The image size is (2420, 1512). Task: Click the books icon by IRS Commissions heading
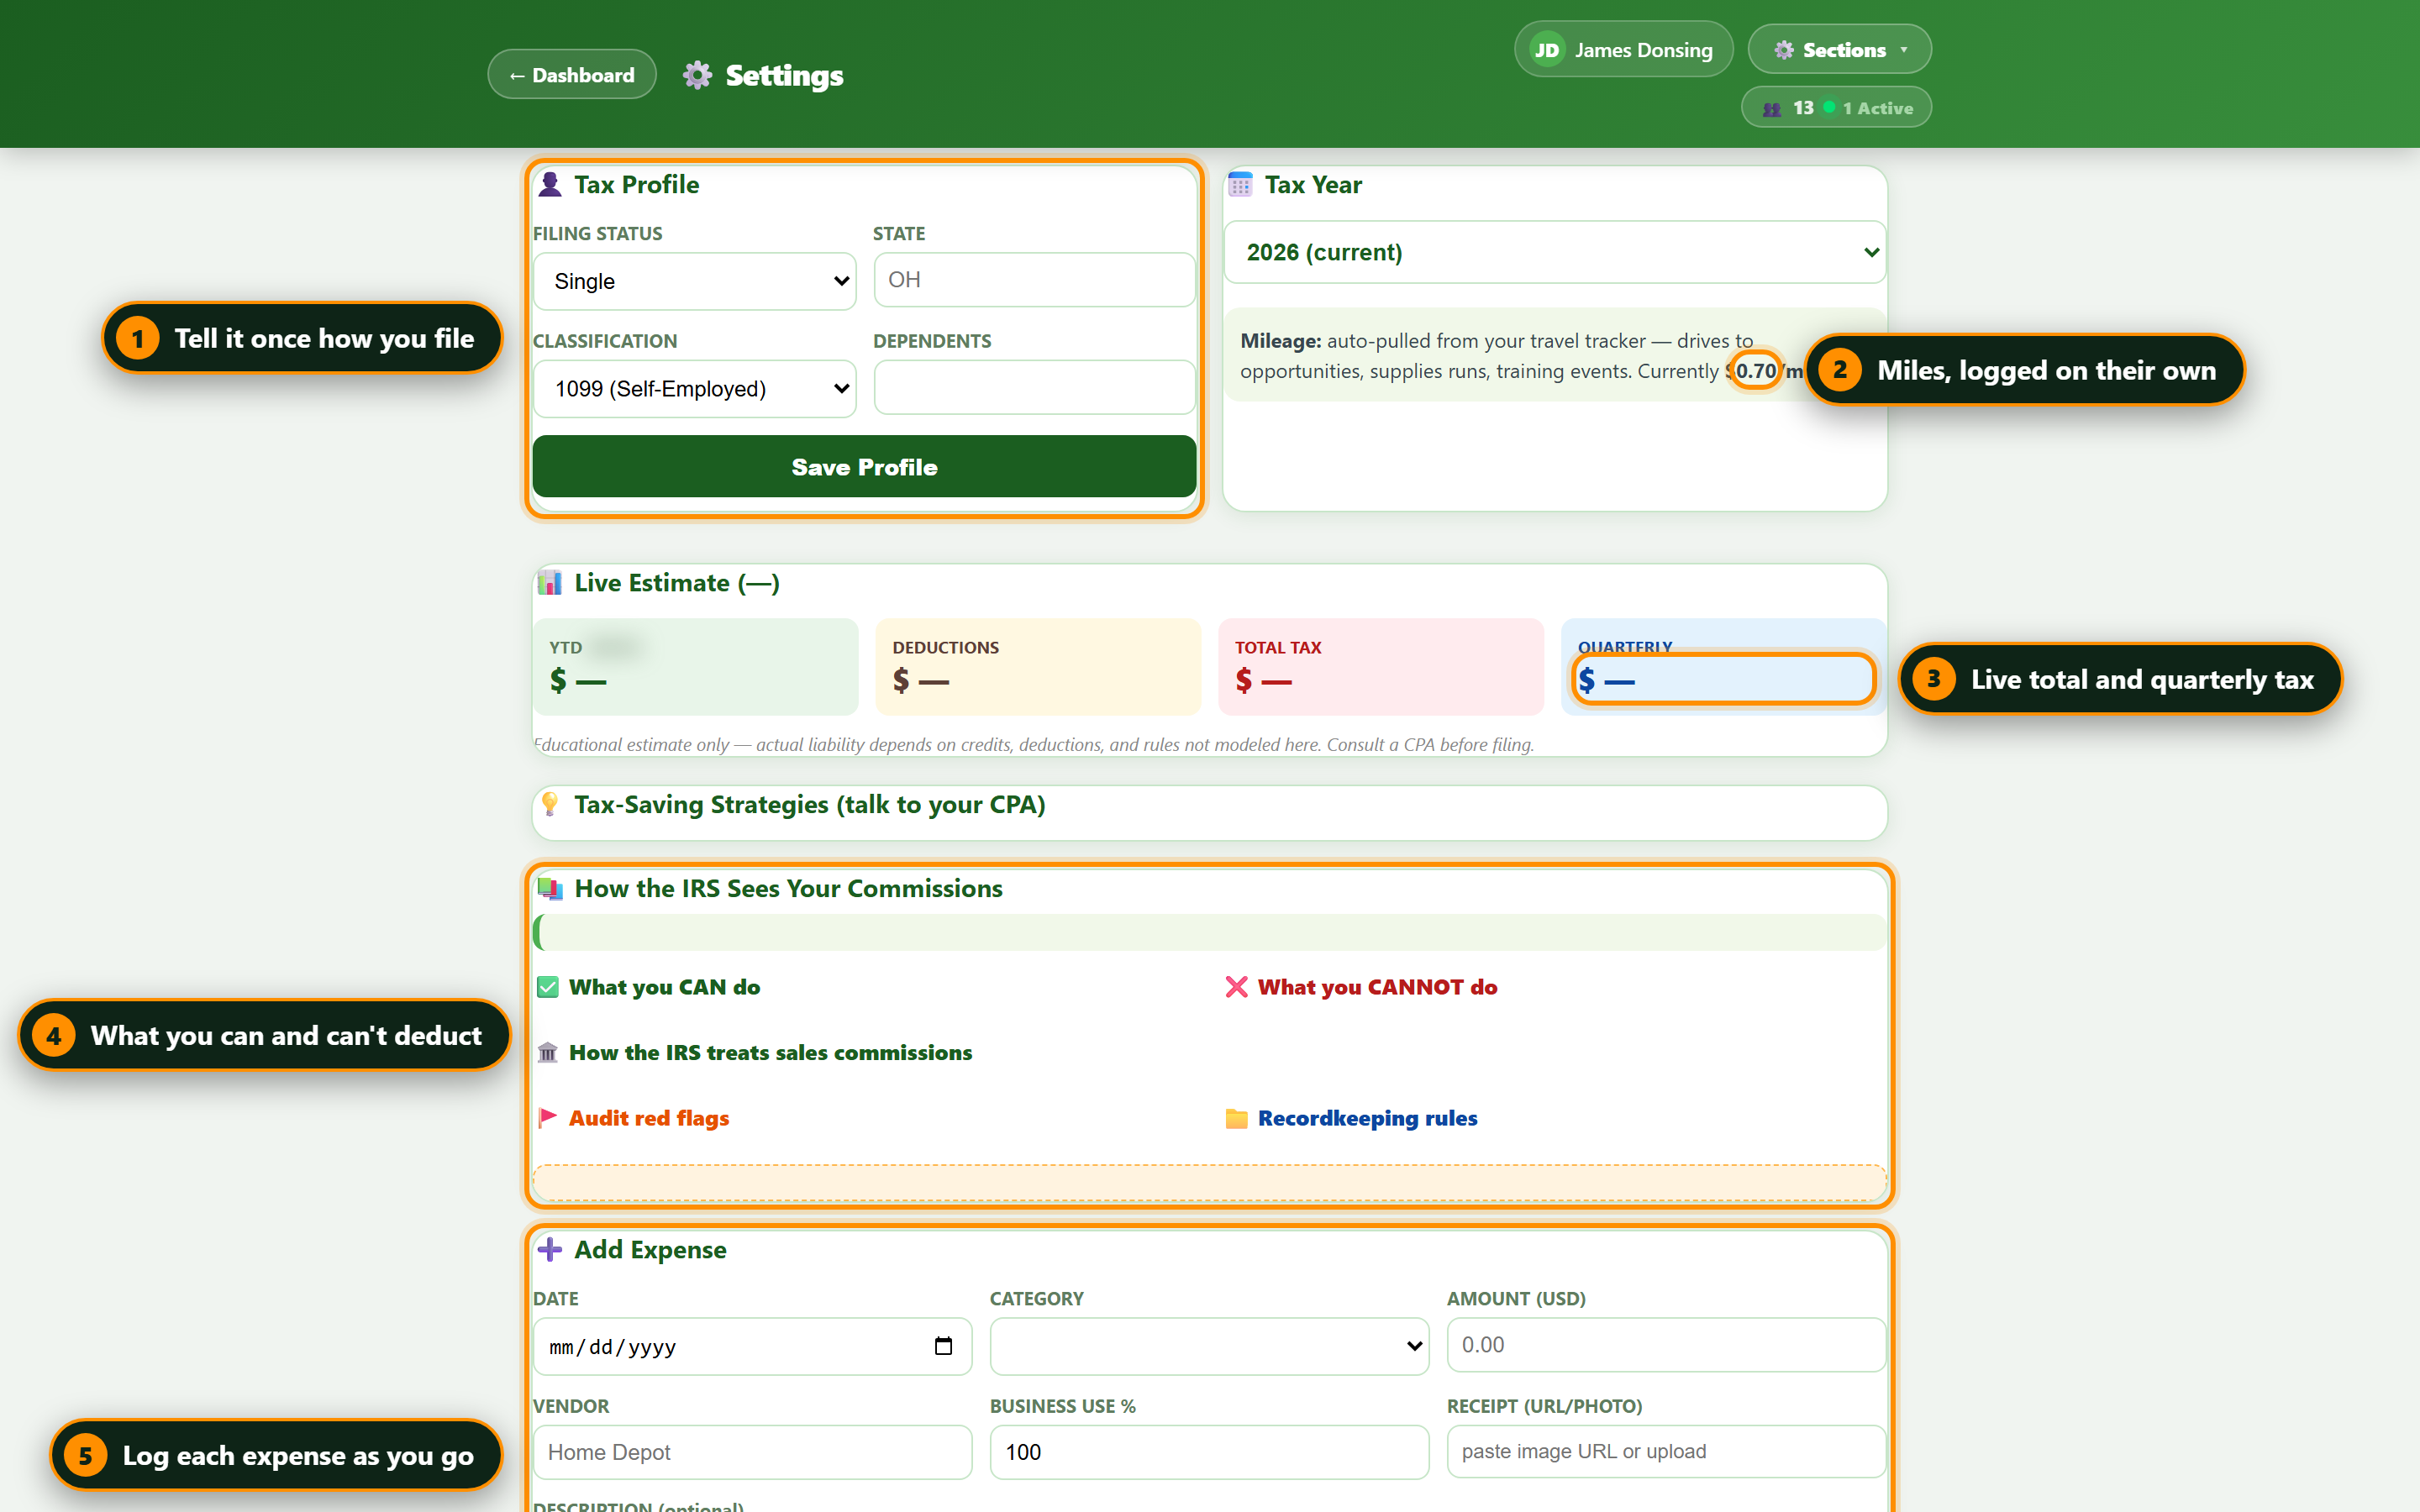[549, 888]
